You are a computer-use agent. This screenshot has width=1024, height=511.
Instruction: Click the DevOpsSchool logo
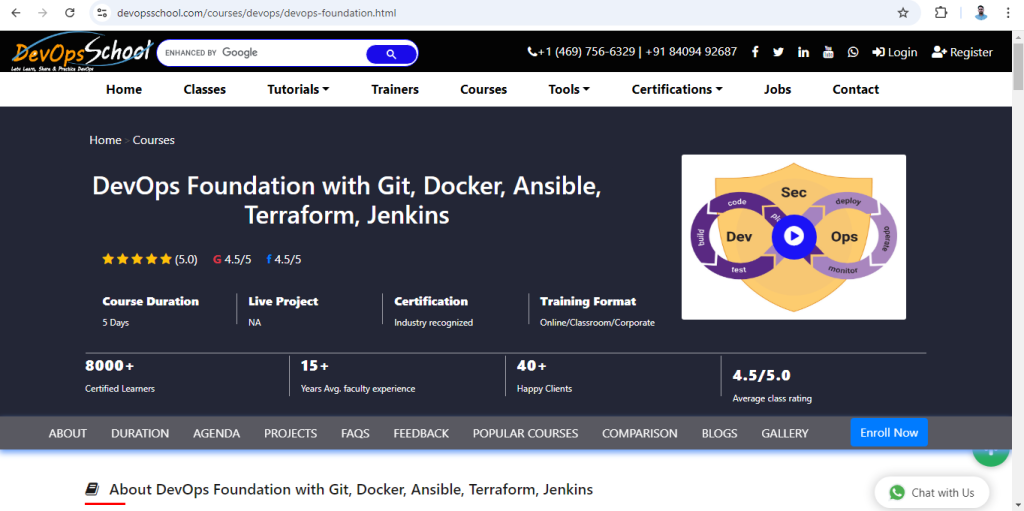coord(81,52)
